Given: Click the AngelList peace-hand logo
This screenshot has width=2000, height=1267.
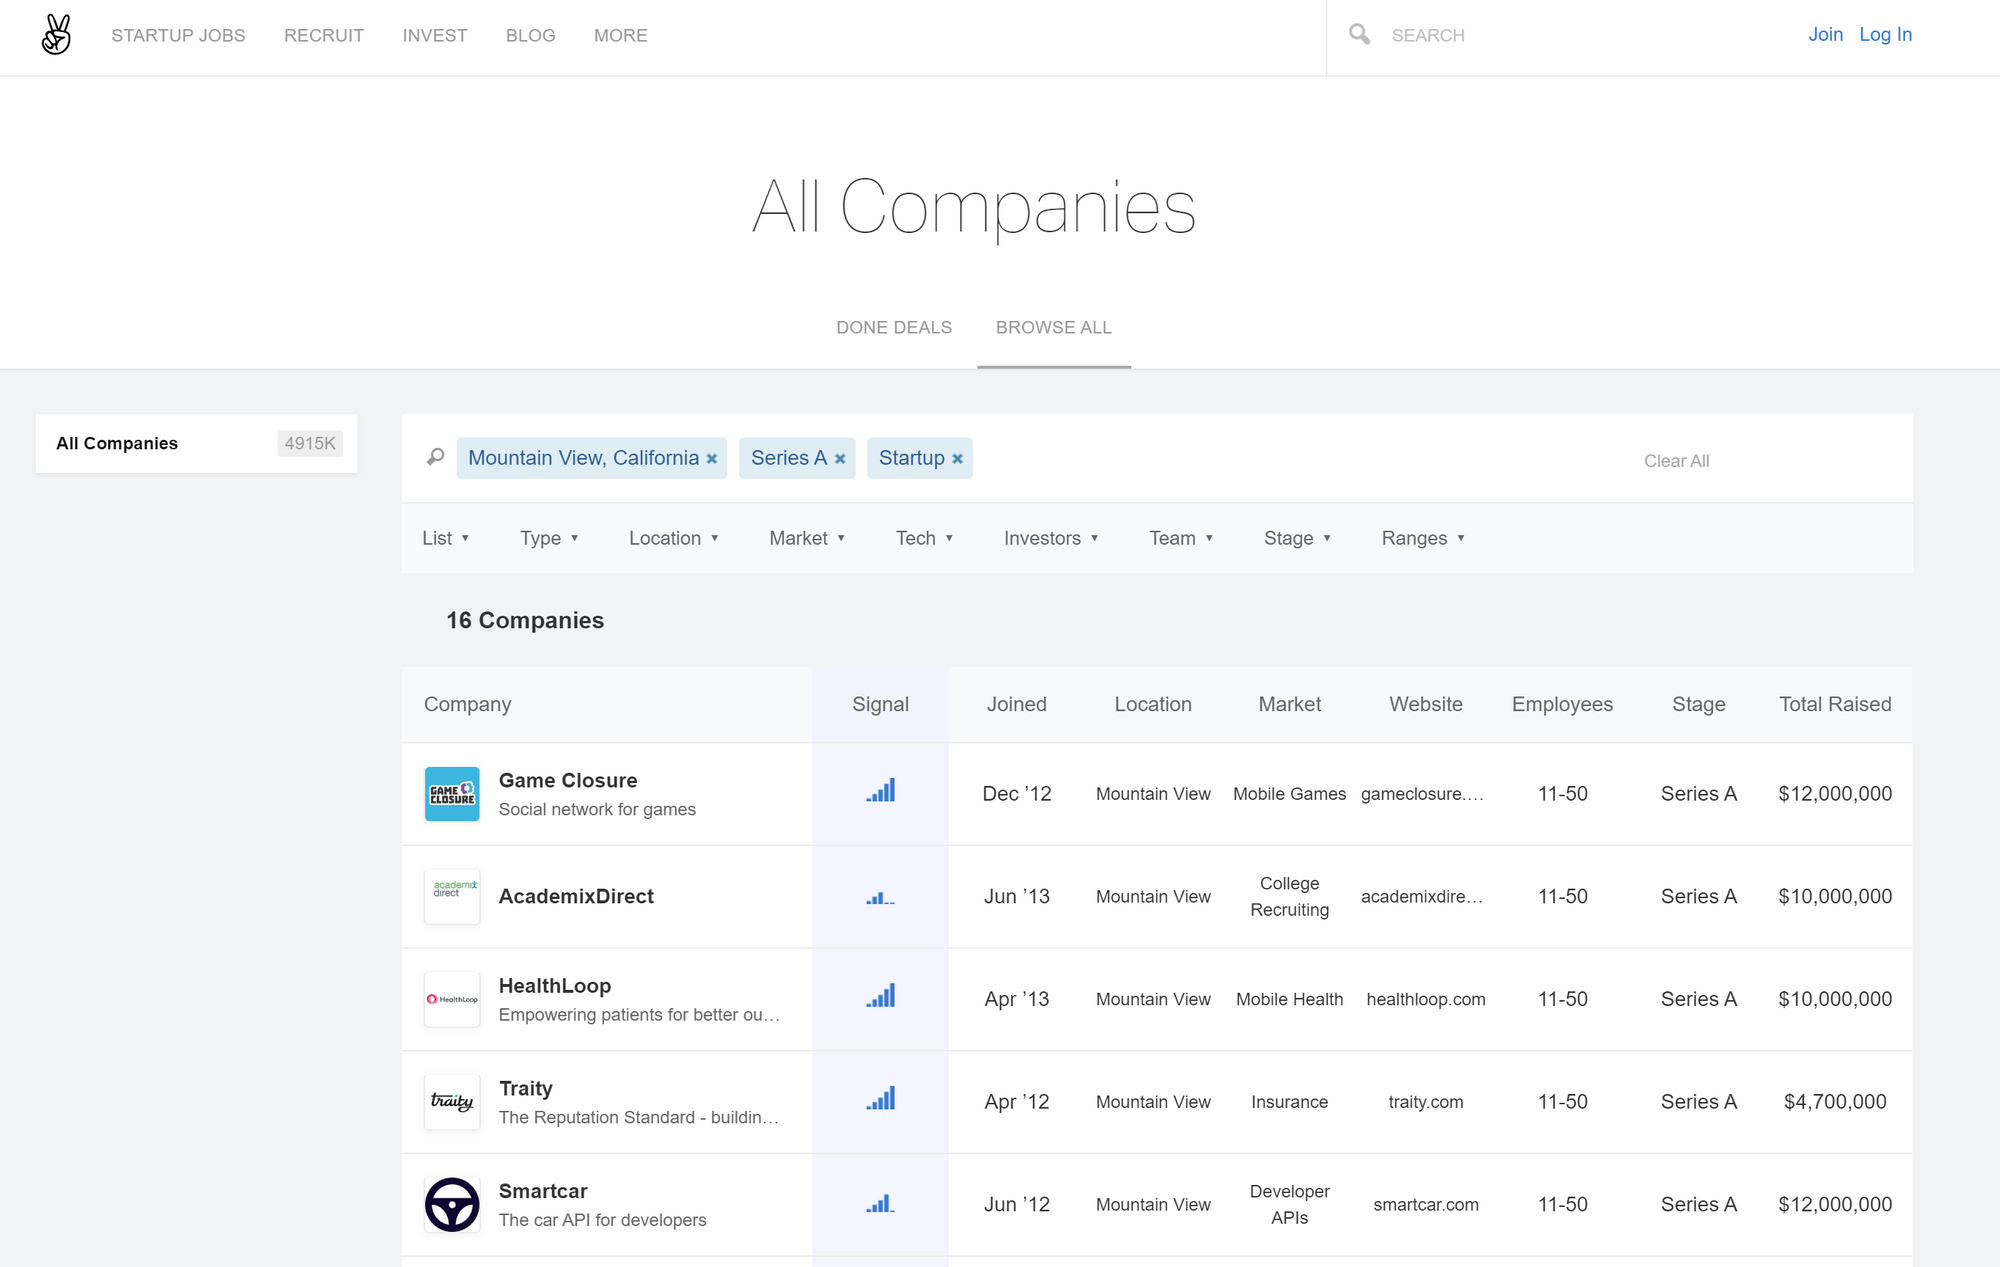Looking at the screenshot, I should [57, 35].
